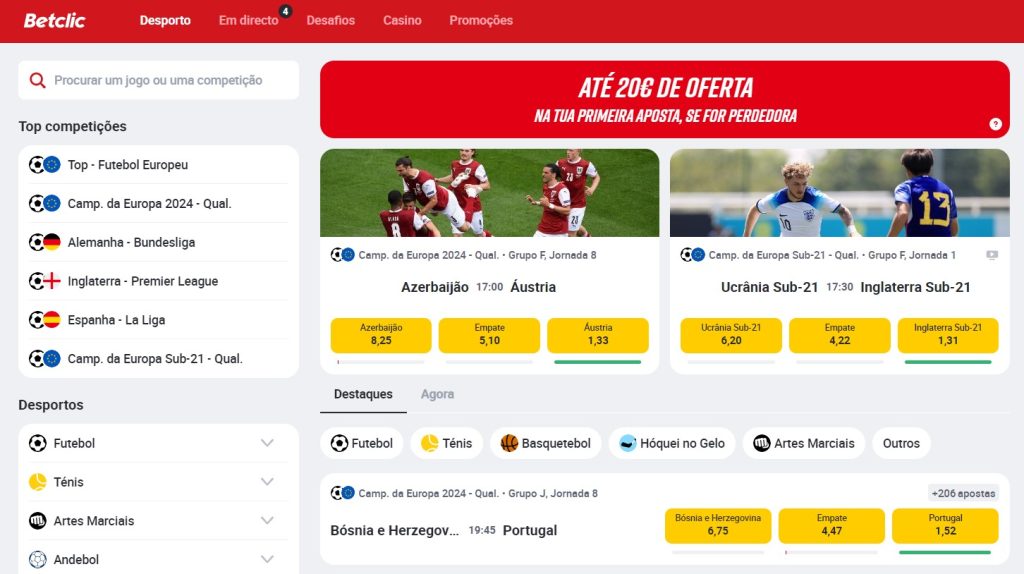
Task: Switch to the Agora tab
Action: tap(438, 394)
